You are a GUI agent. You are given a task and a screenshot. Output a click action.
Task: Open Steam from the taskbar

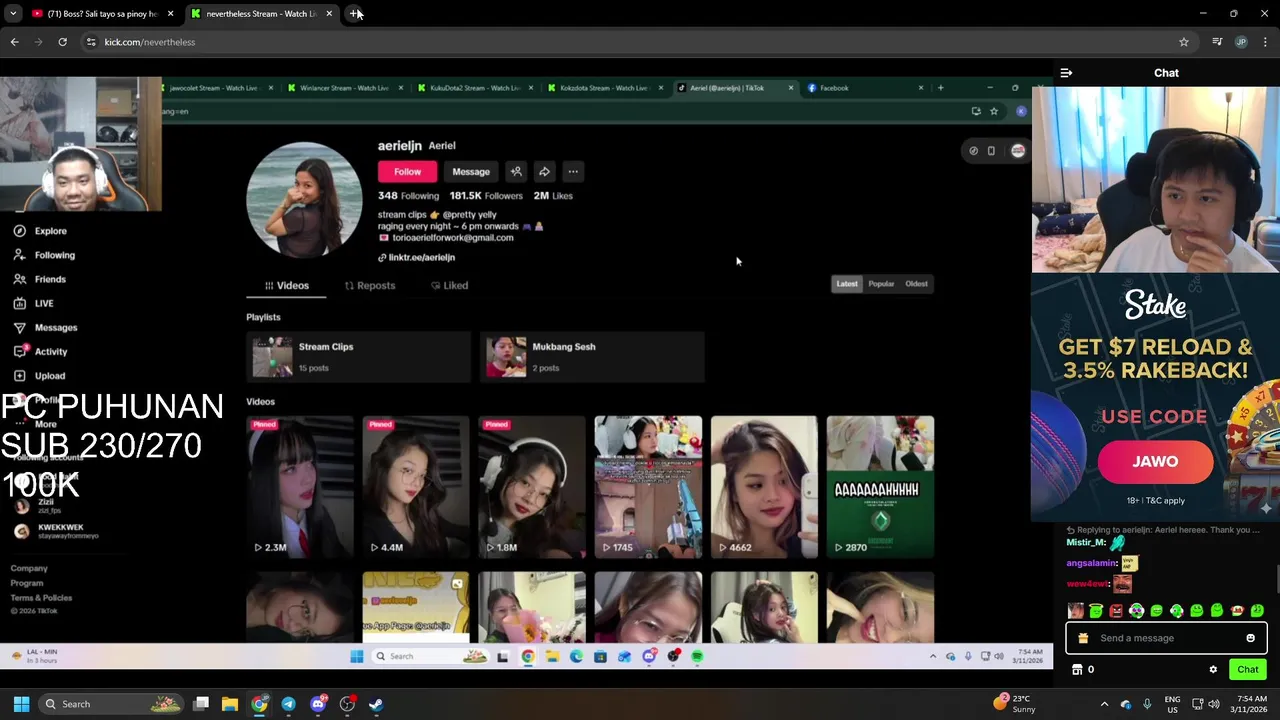pyautogui.click(x=376, y=704)
